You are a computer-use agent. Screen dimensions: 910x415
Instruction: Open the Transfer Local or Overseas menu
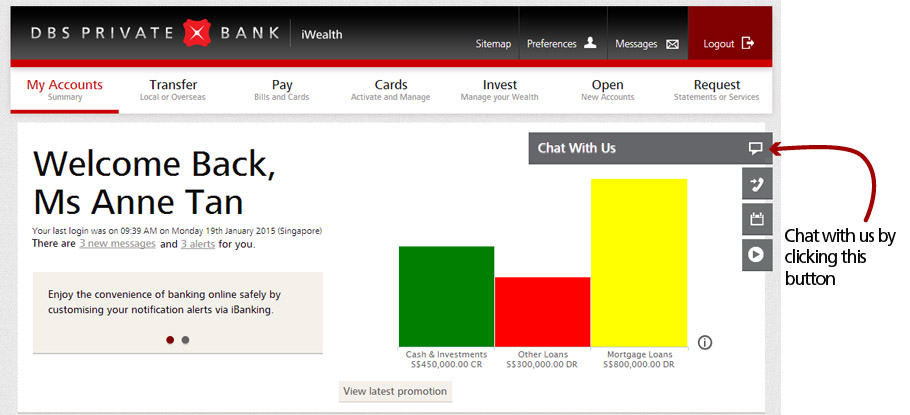(173, 89)
